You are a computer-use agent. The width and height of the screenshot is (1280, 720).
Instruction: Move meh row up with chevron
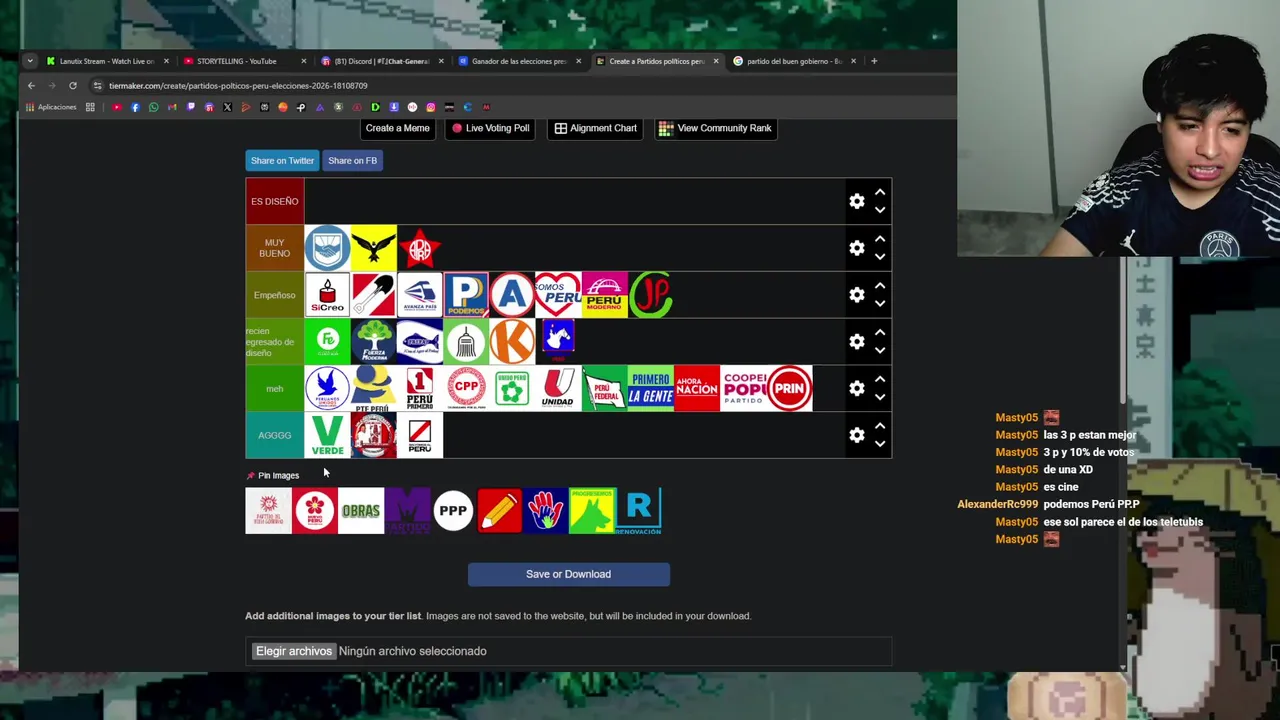[880, 379]
